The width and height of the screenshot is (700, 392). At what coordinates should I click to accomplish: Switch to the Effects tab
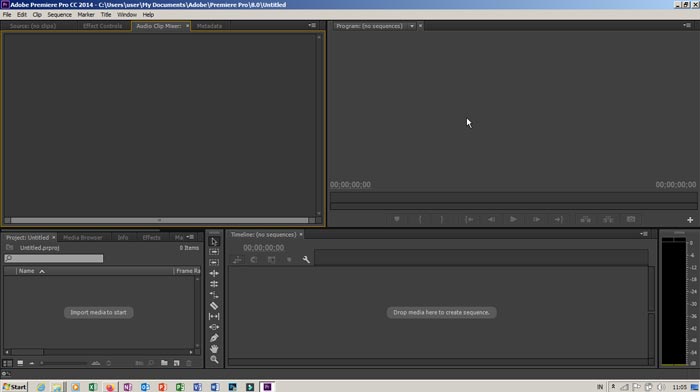(x=151, y=238)
